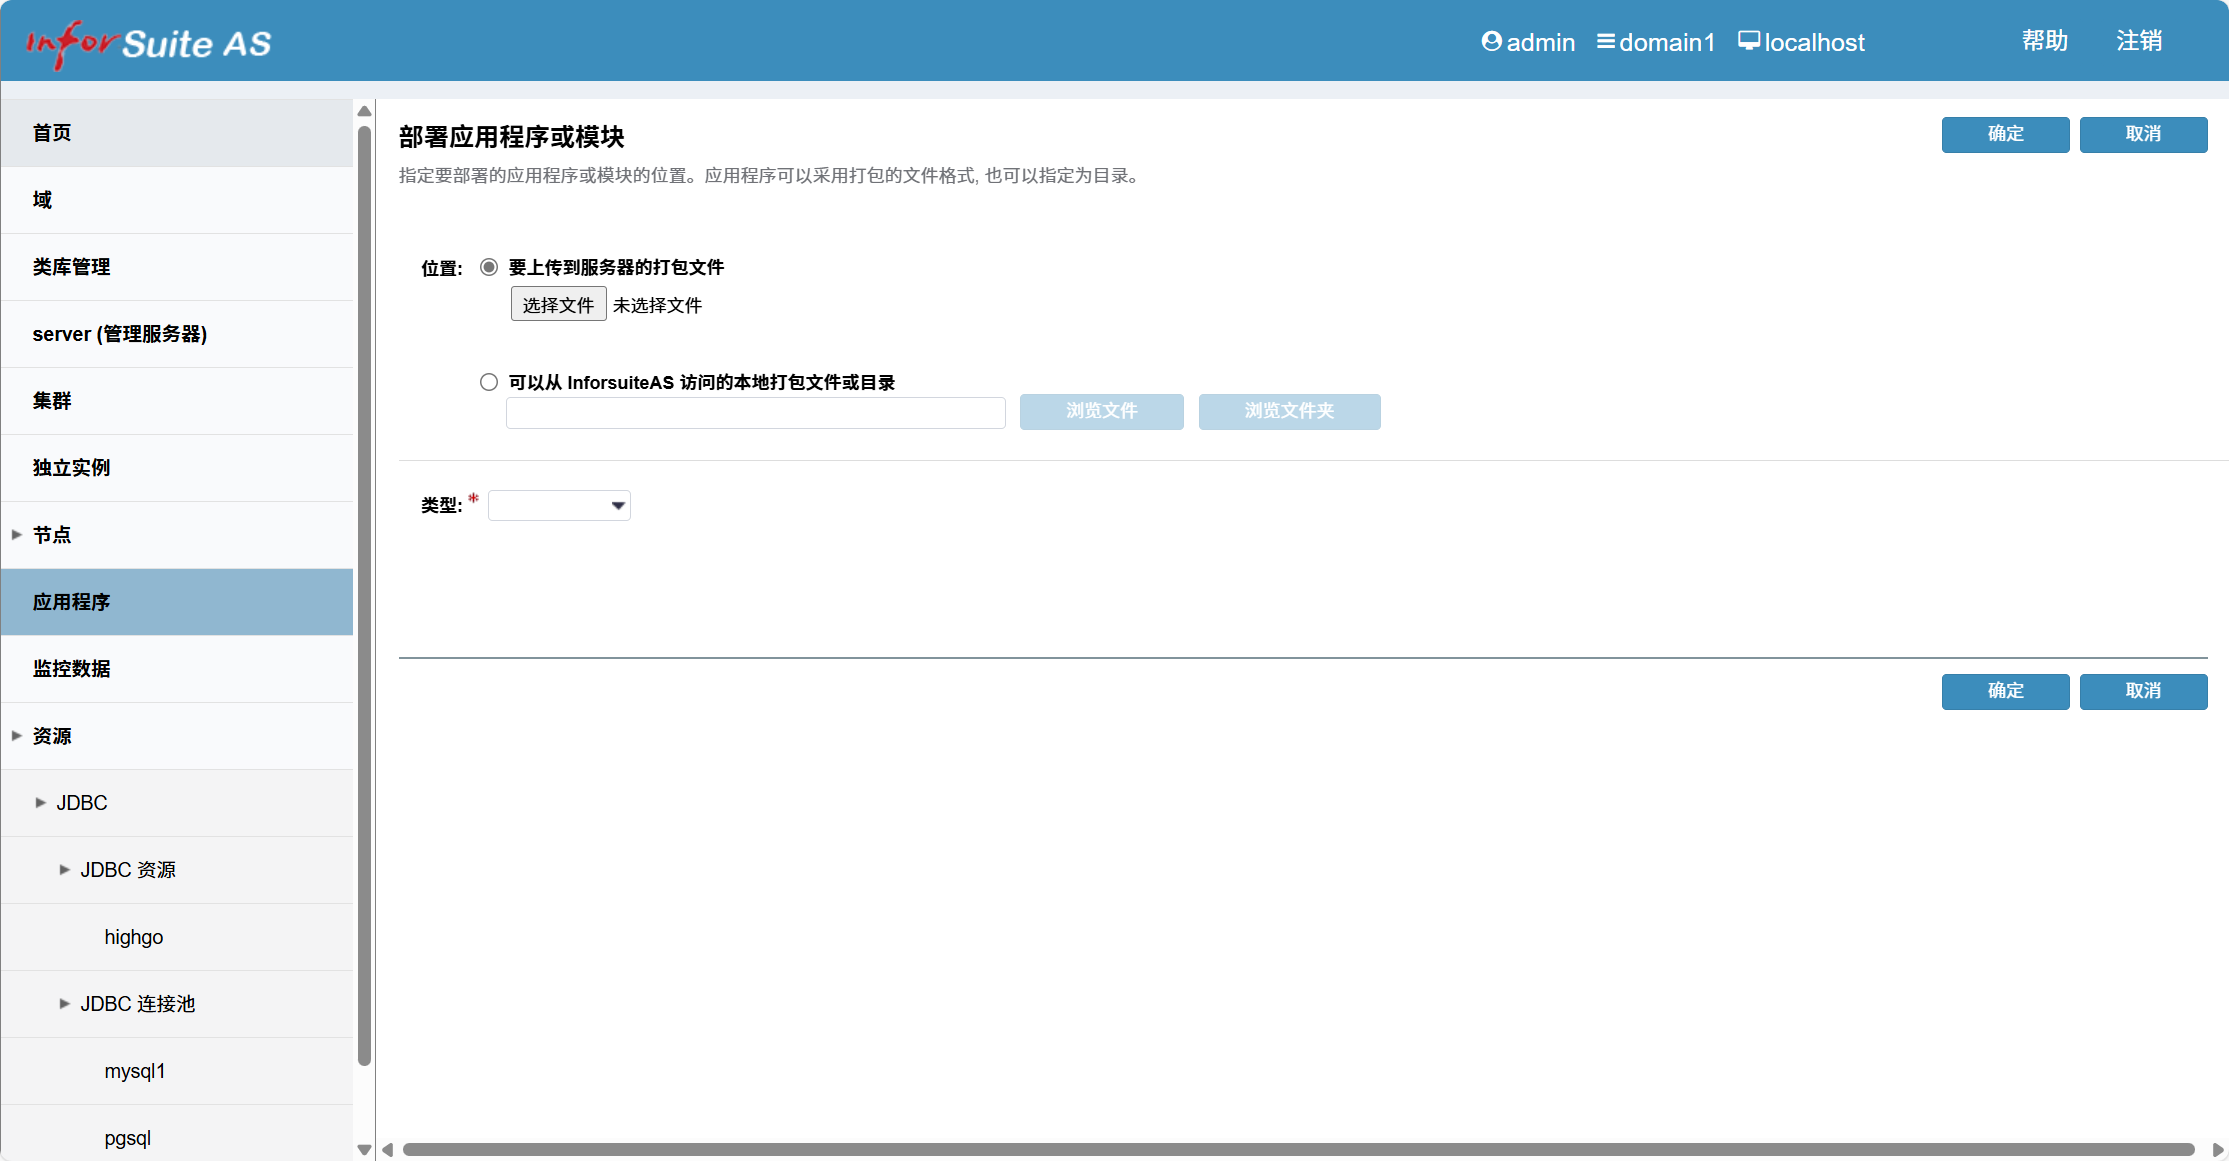Collapse the 资源 tree node
The height and width of the screenshot is (1161, 2229).
click(17, 736)
